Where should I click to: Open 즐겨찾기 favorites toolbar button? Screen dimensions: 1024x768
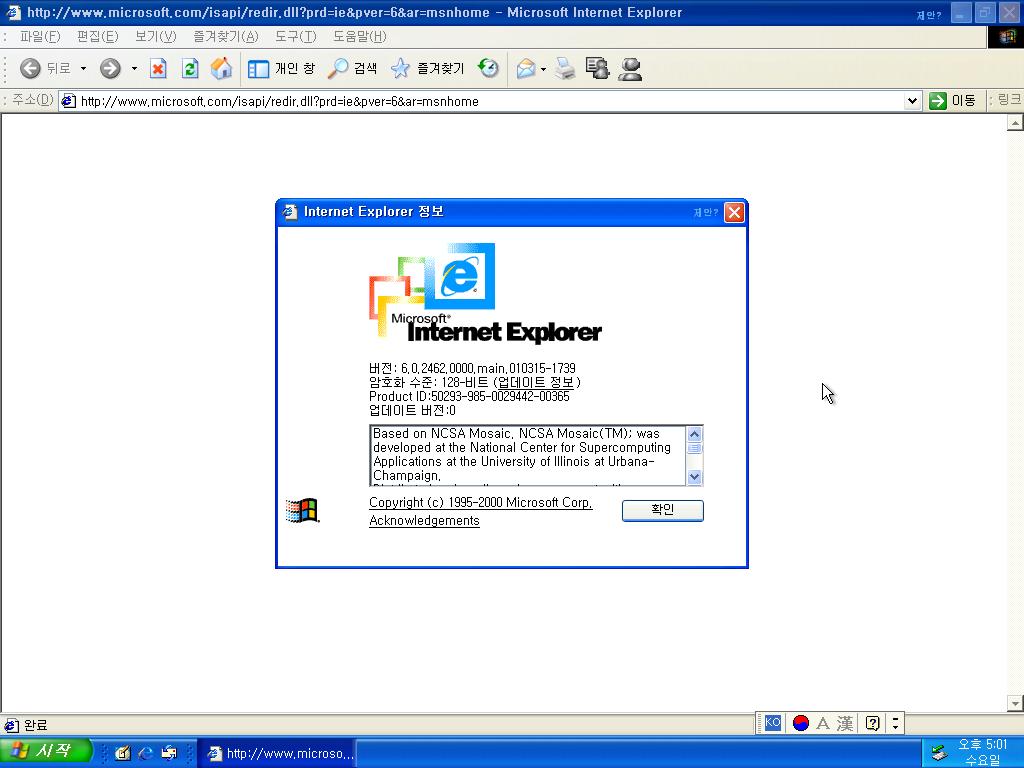point(427,68)
